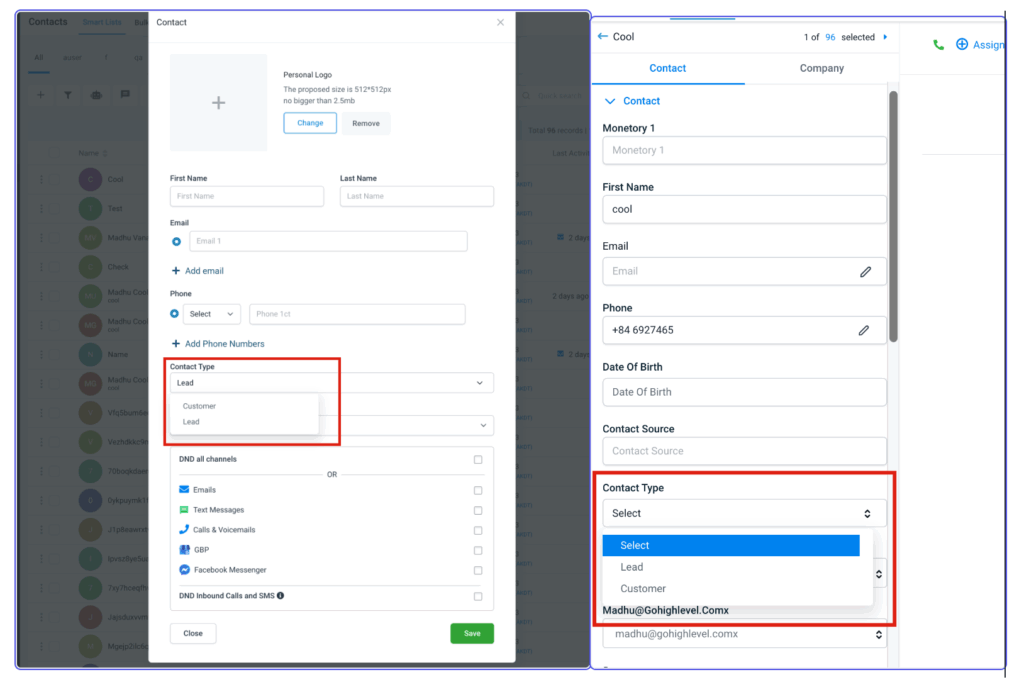Image resolution: width=1024 pixels, height=682 pixels.
Task: Upload logo via plus placeholder box
Action: [x=218, y=103]
